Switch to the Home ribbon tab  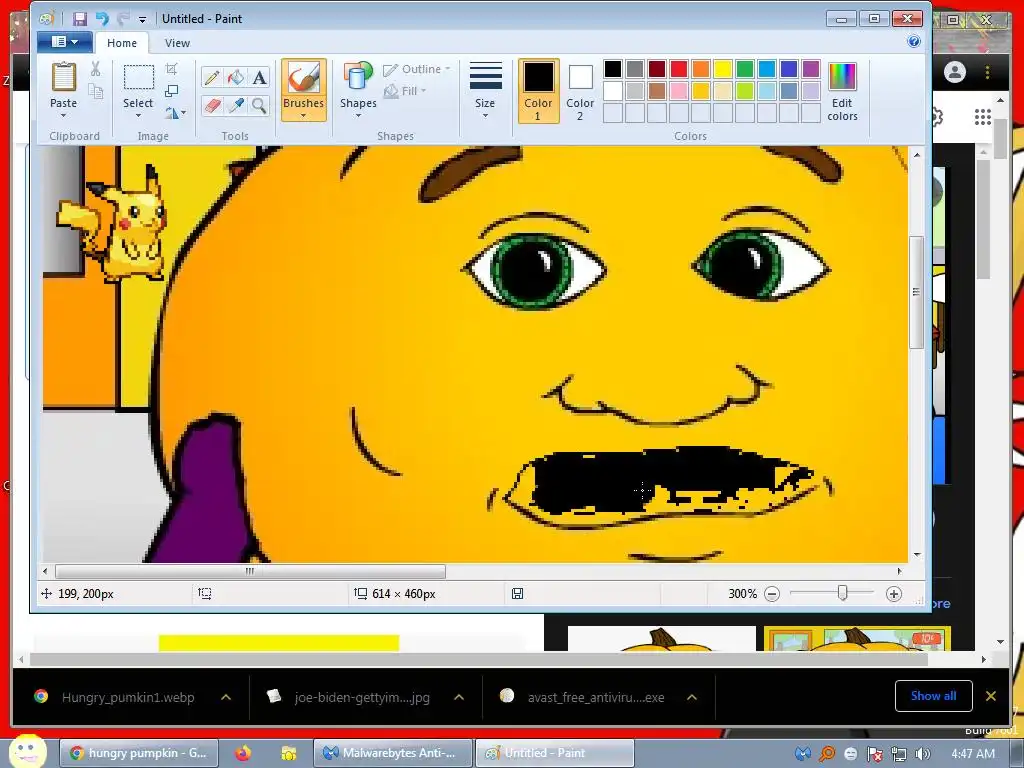tap(122, 43)
